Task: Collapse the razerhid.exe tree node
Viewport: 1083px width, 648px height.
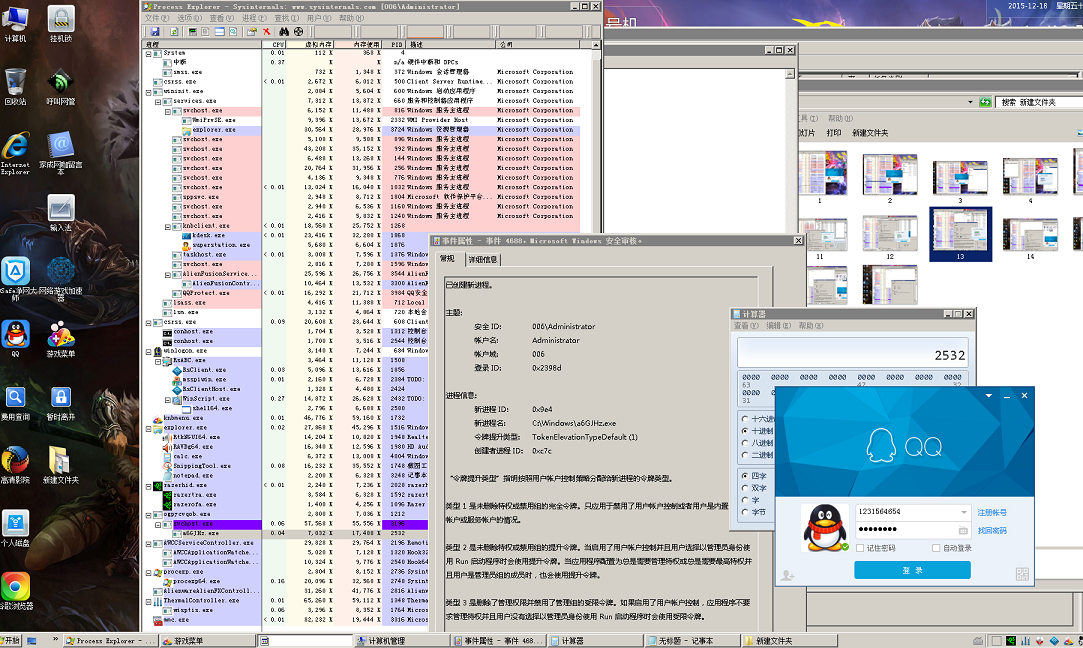Action: tap(148, 486)
